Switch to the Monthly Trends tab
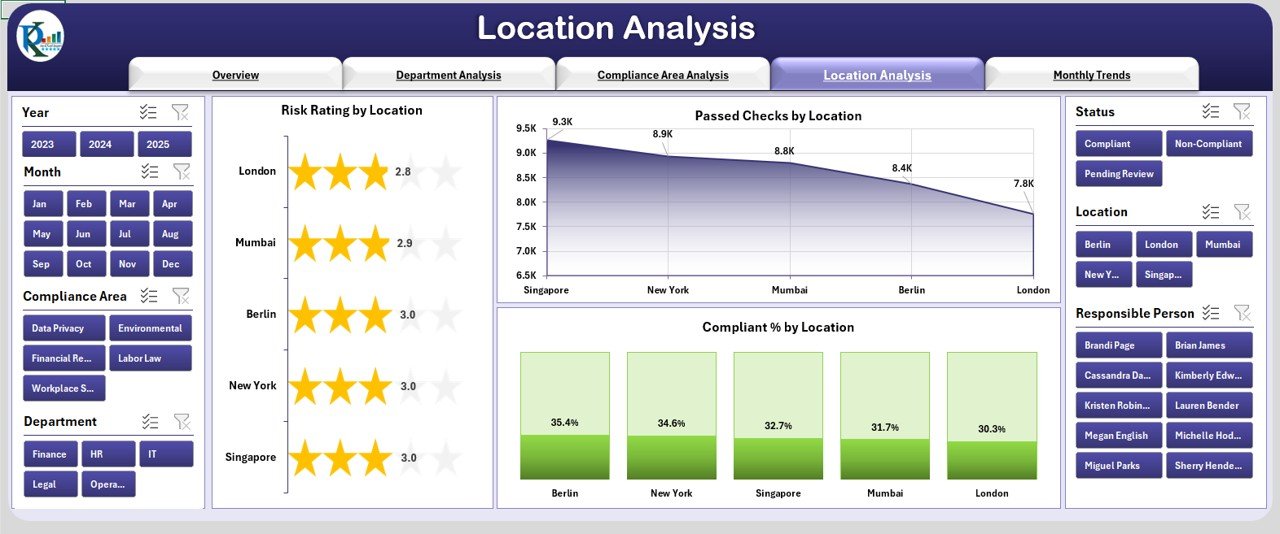 (x=1091, y=75)
